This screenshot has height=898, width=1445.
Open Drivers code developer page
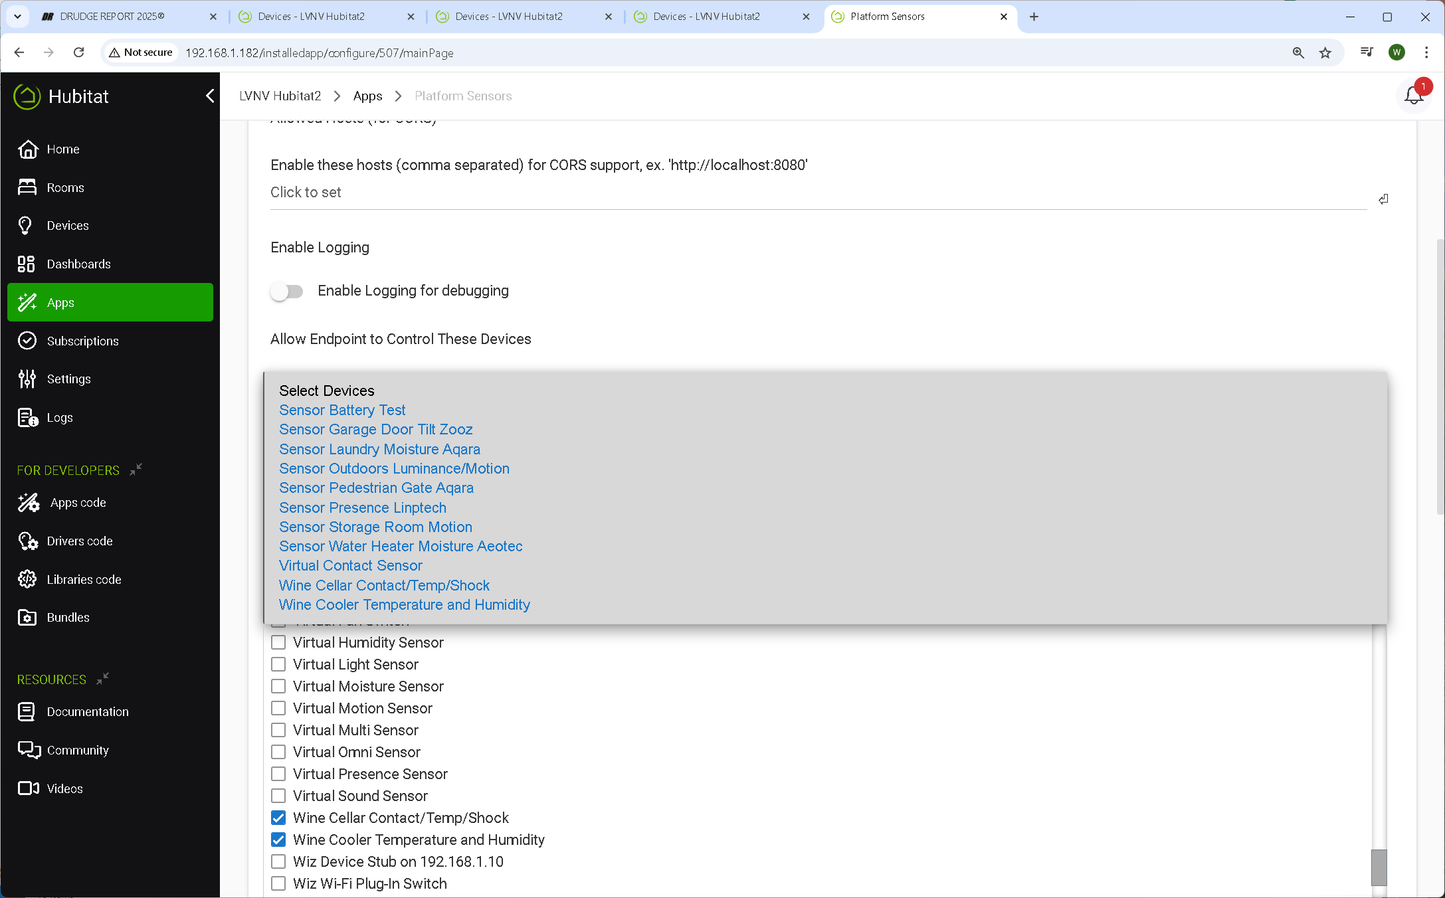tap(28, 541)
